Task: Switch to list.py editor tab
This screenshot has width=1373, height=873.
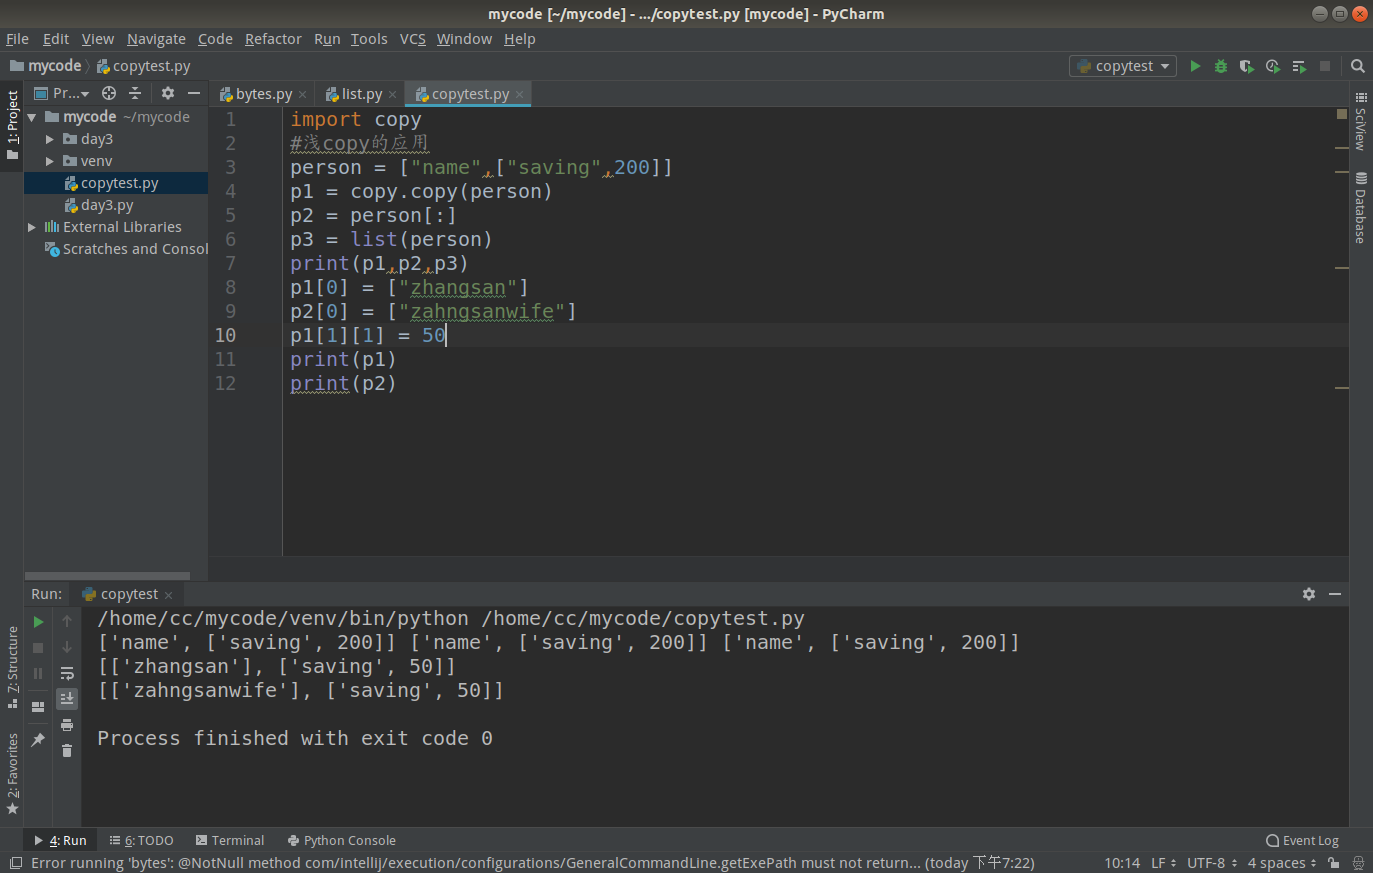Action: coord(361,94)
